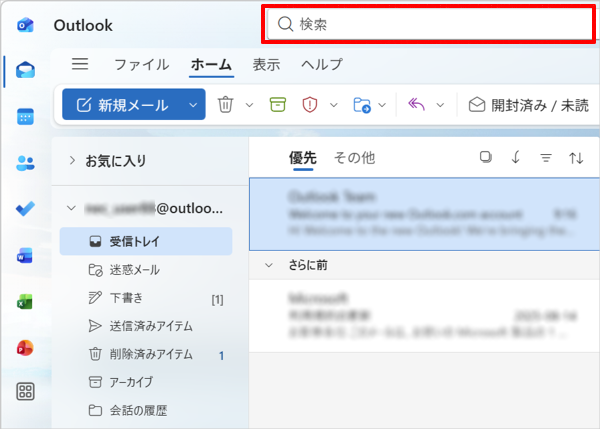The image size is (600, 429).
Task: Click the Outlook title text
Action: click(83, 26)
